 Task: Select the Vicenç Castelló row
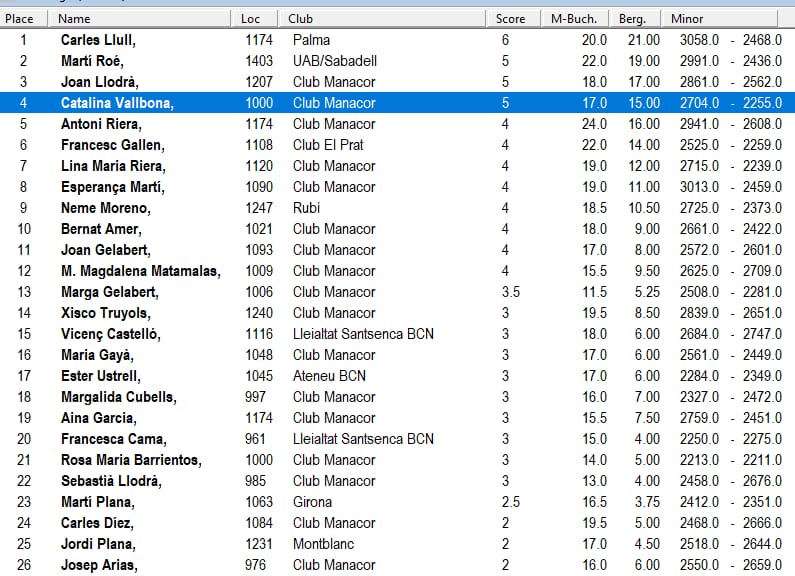pyautogui.click(x=110, y=334)
